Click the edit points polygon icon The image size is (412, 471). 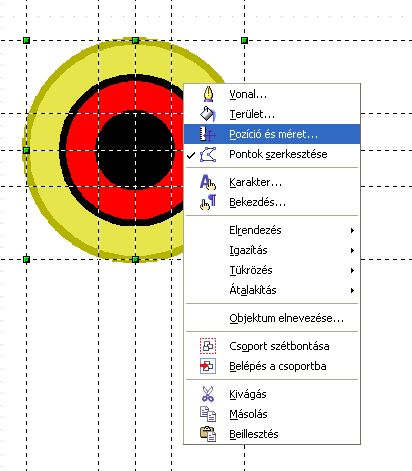click(x=208, y=154)
